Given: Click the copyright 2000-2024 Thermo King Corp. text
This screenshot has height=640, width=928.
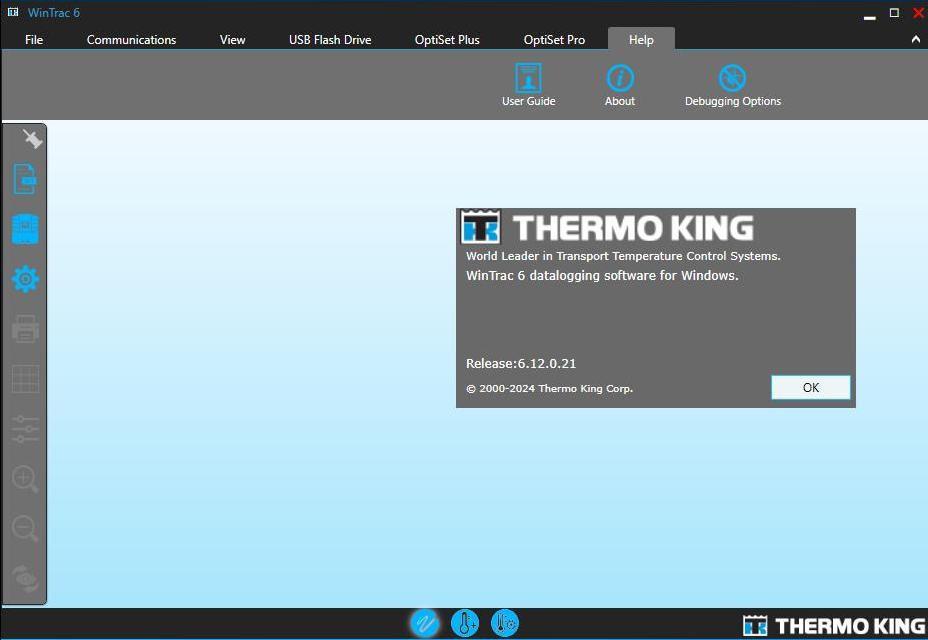Looking at the screenshot, I should [x=549, y=388].
